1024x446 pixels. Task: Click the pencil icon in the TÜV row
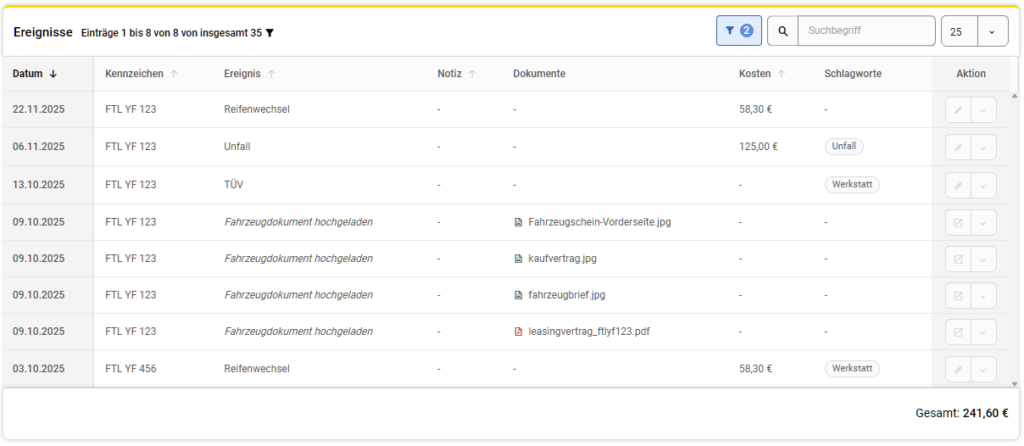click(958, 185)
